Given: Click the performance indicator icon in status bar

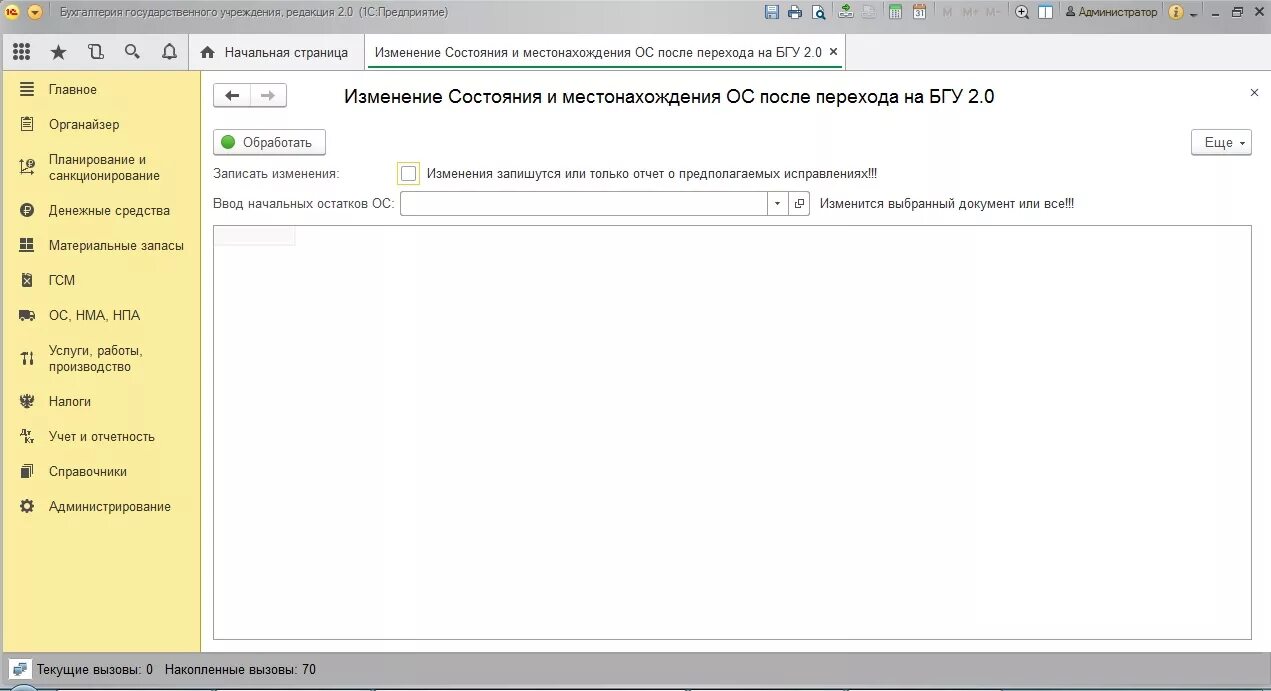Looking at the screenshot, I should pos(20,669).
